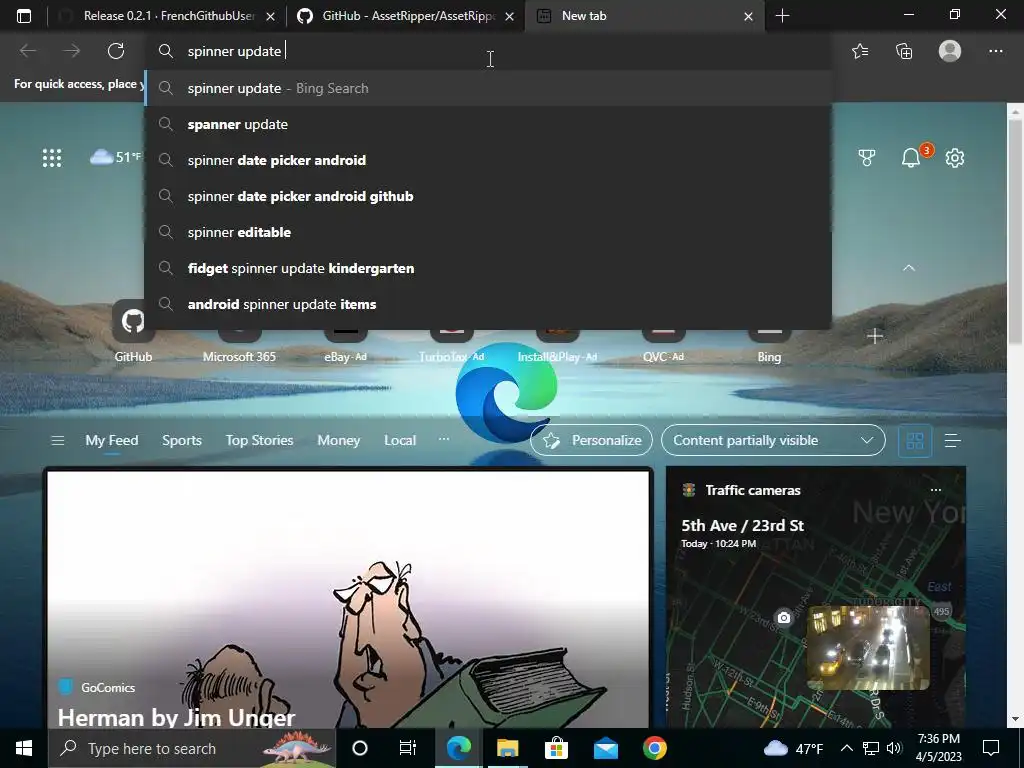Launch Google Chrome from the taskbar

654,748
